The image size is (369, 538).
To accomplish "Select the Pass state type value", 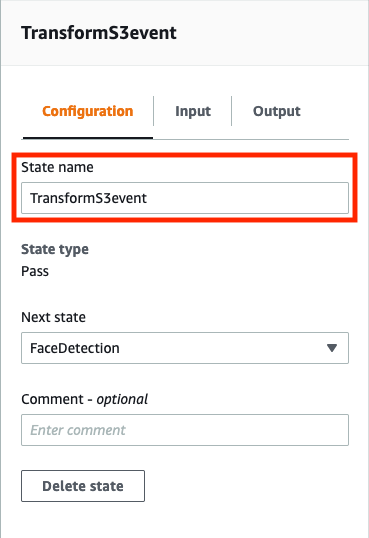I will click(35, 271).
